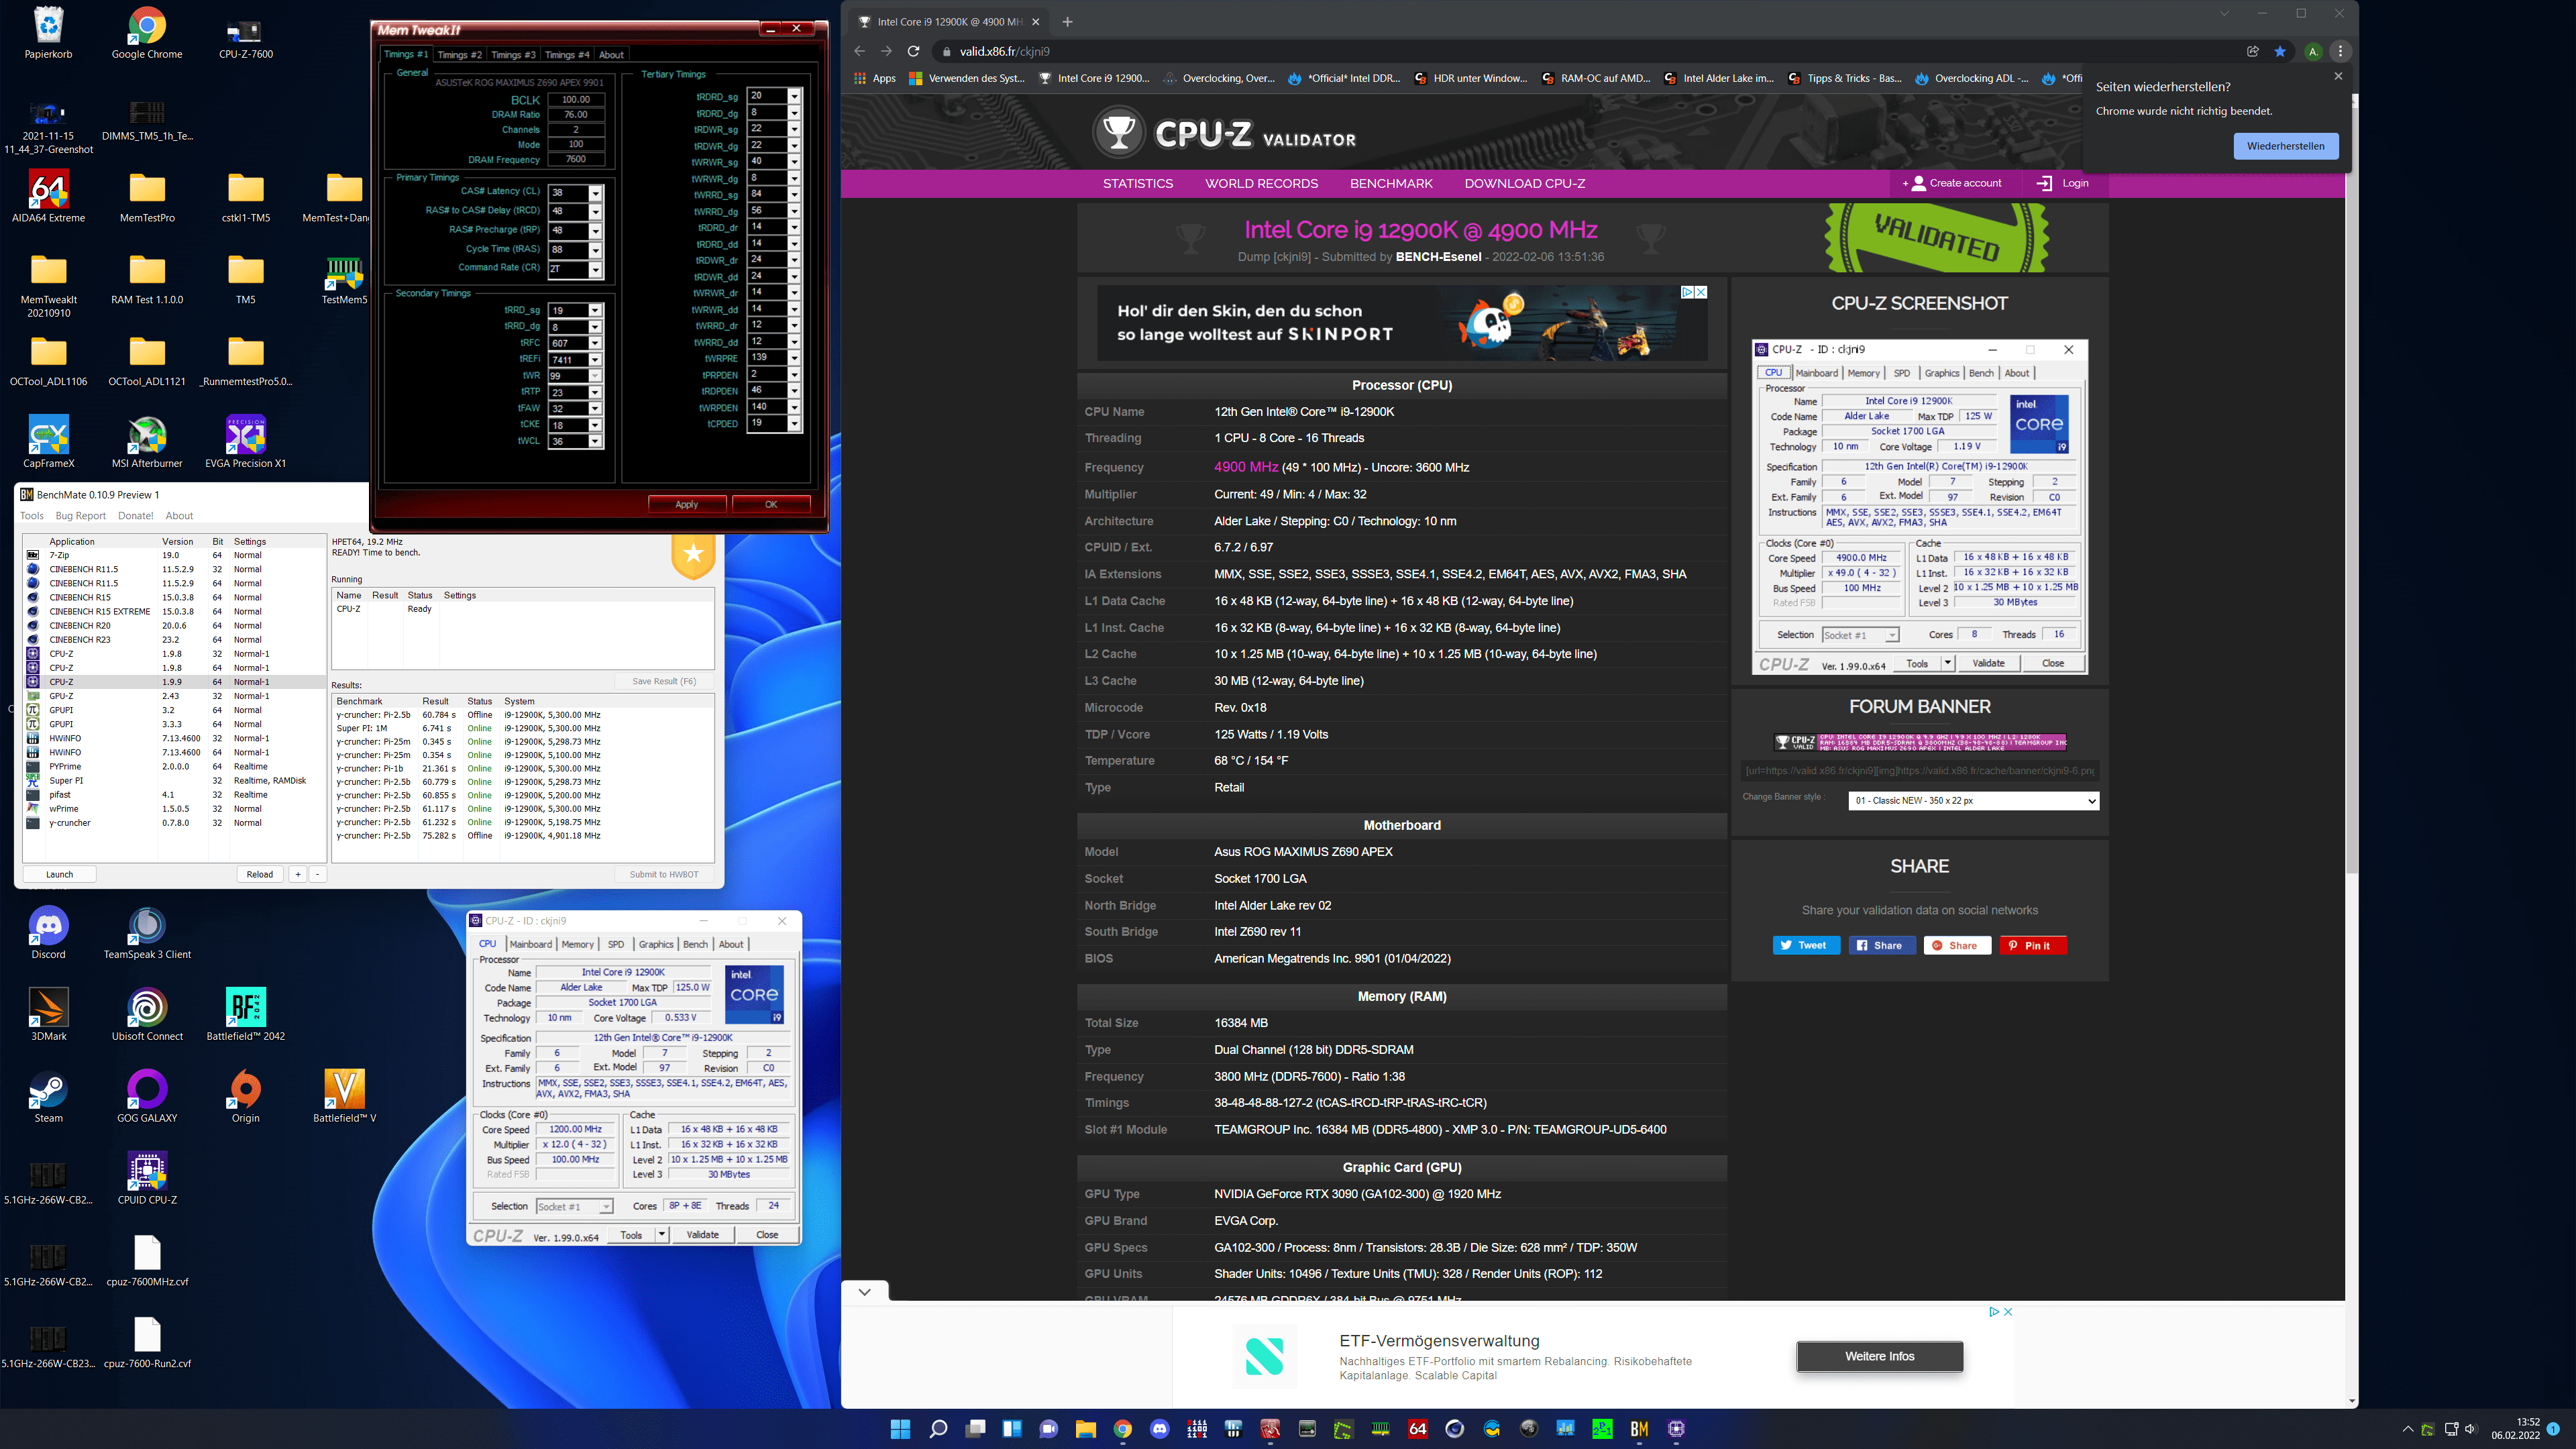
Task: Click the Wiederherstellen restore button
Action: tap(2286, 146)
